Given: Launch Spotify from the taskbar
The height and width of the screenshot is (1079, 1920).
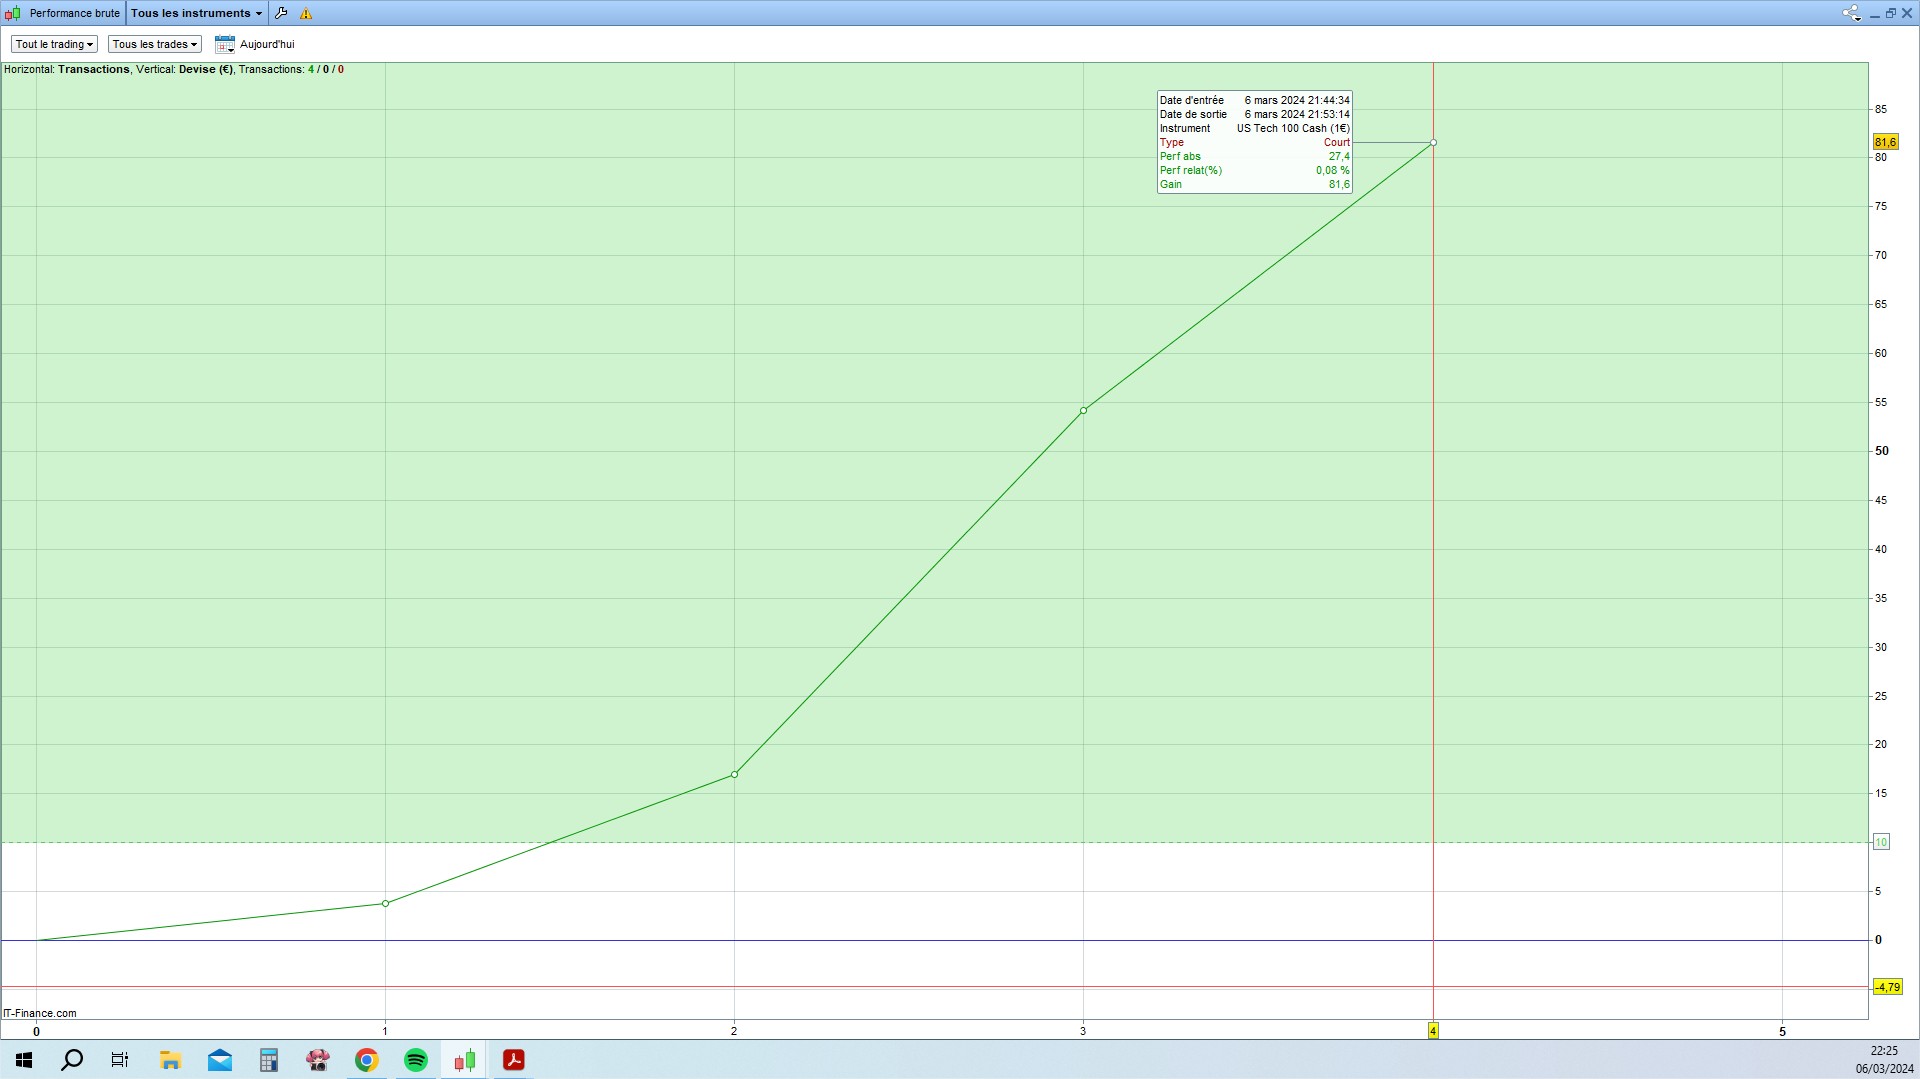Looking at the screenshot, I should [416, 1060].
